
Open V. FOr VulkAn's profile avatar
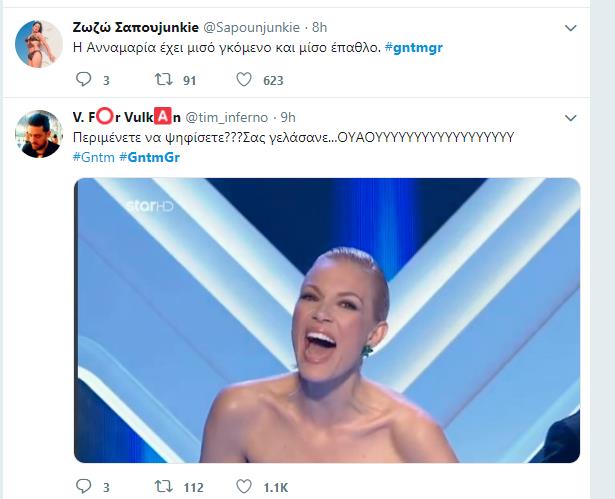tap(42, 134)
